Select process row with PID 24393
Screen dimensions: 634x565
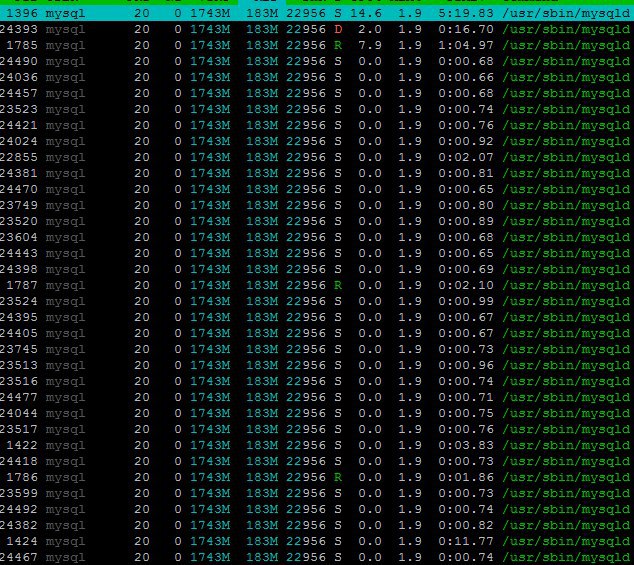click(x=317, y=30)
